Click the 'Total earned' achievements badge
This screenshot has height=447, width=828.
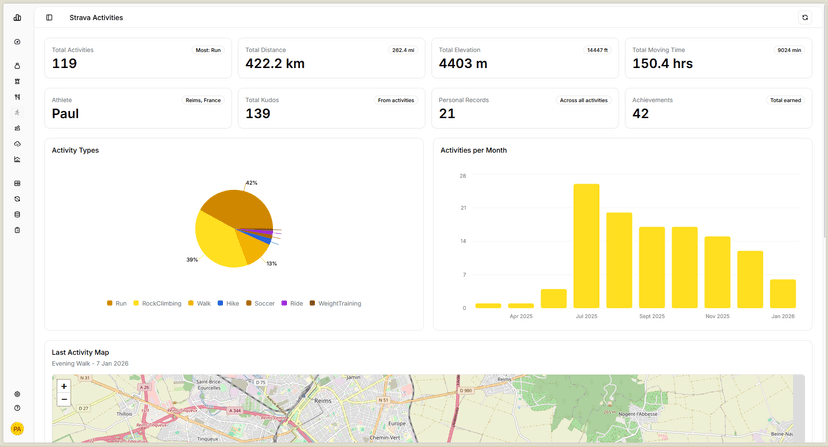tap(785, 100)
